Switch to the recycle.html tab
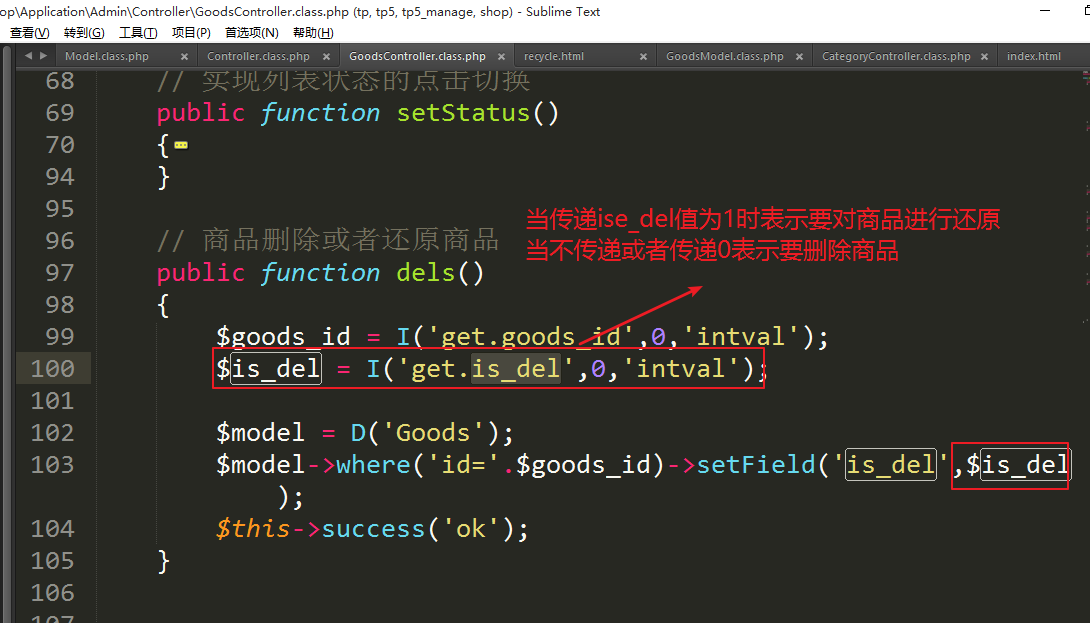 pos(554,57)
